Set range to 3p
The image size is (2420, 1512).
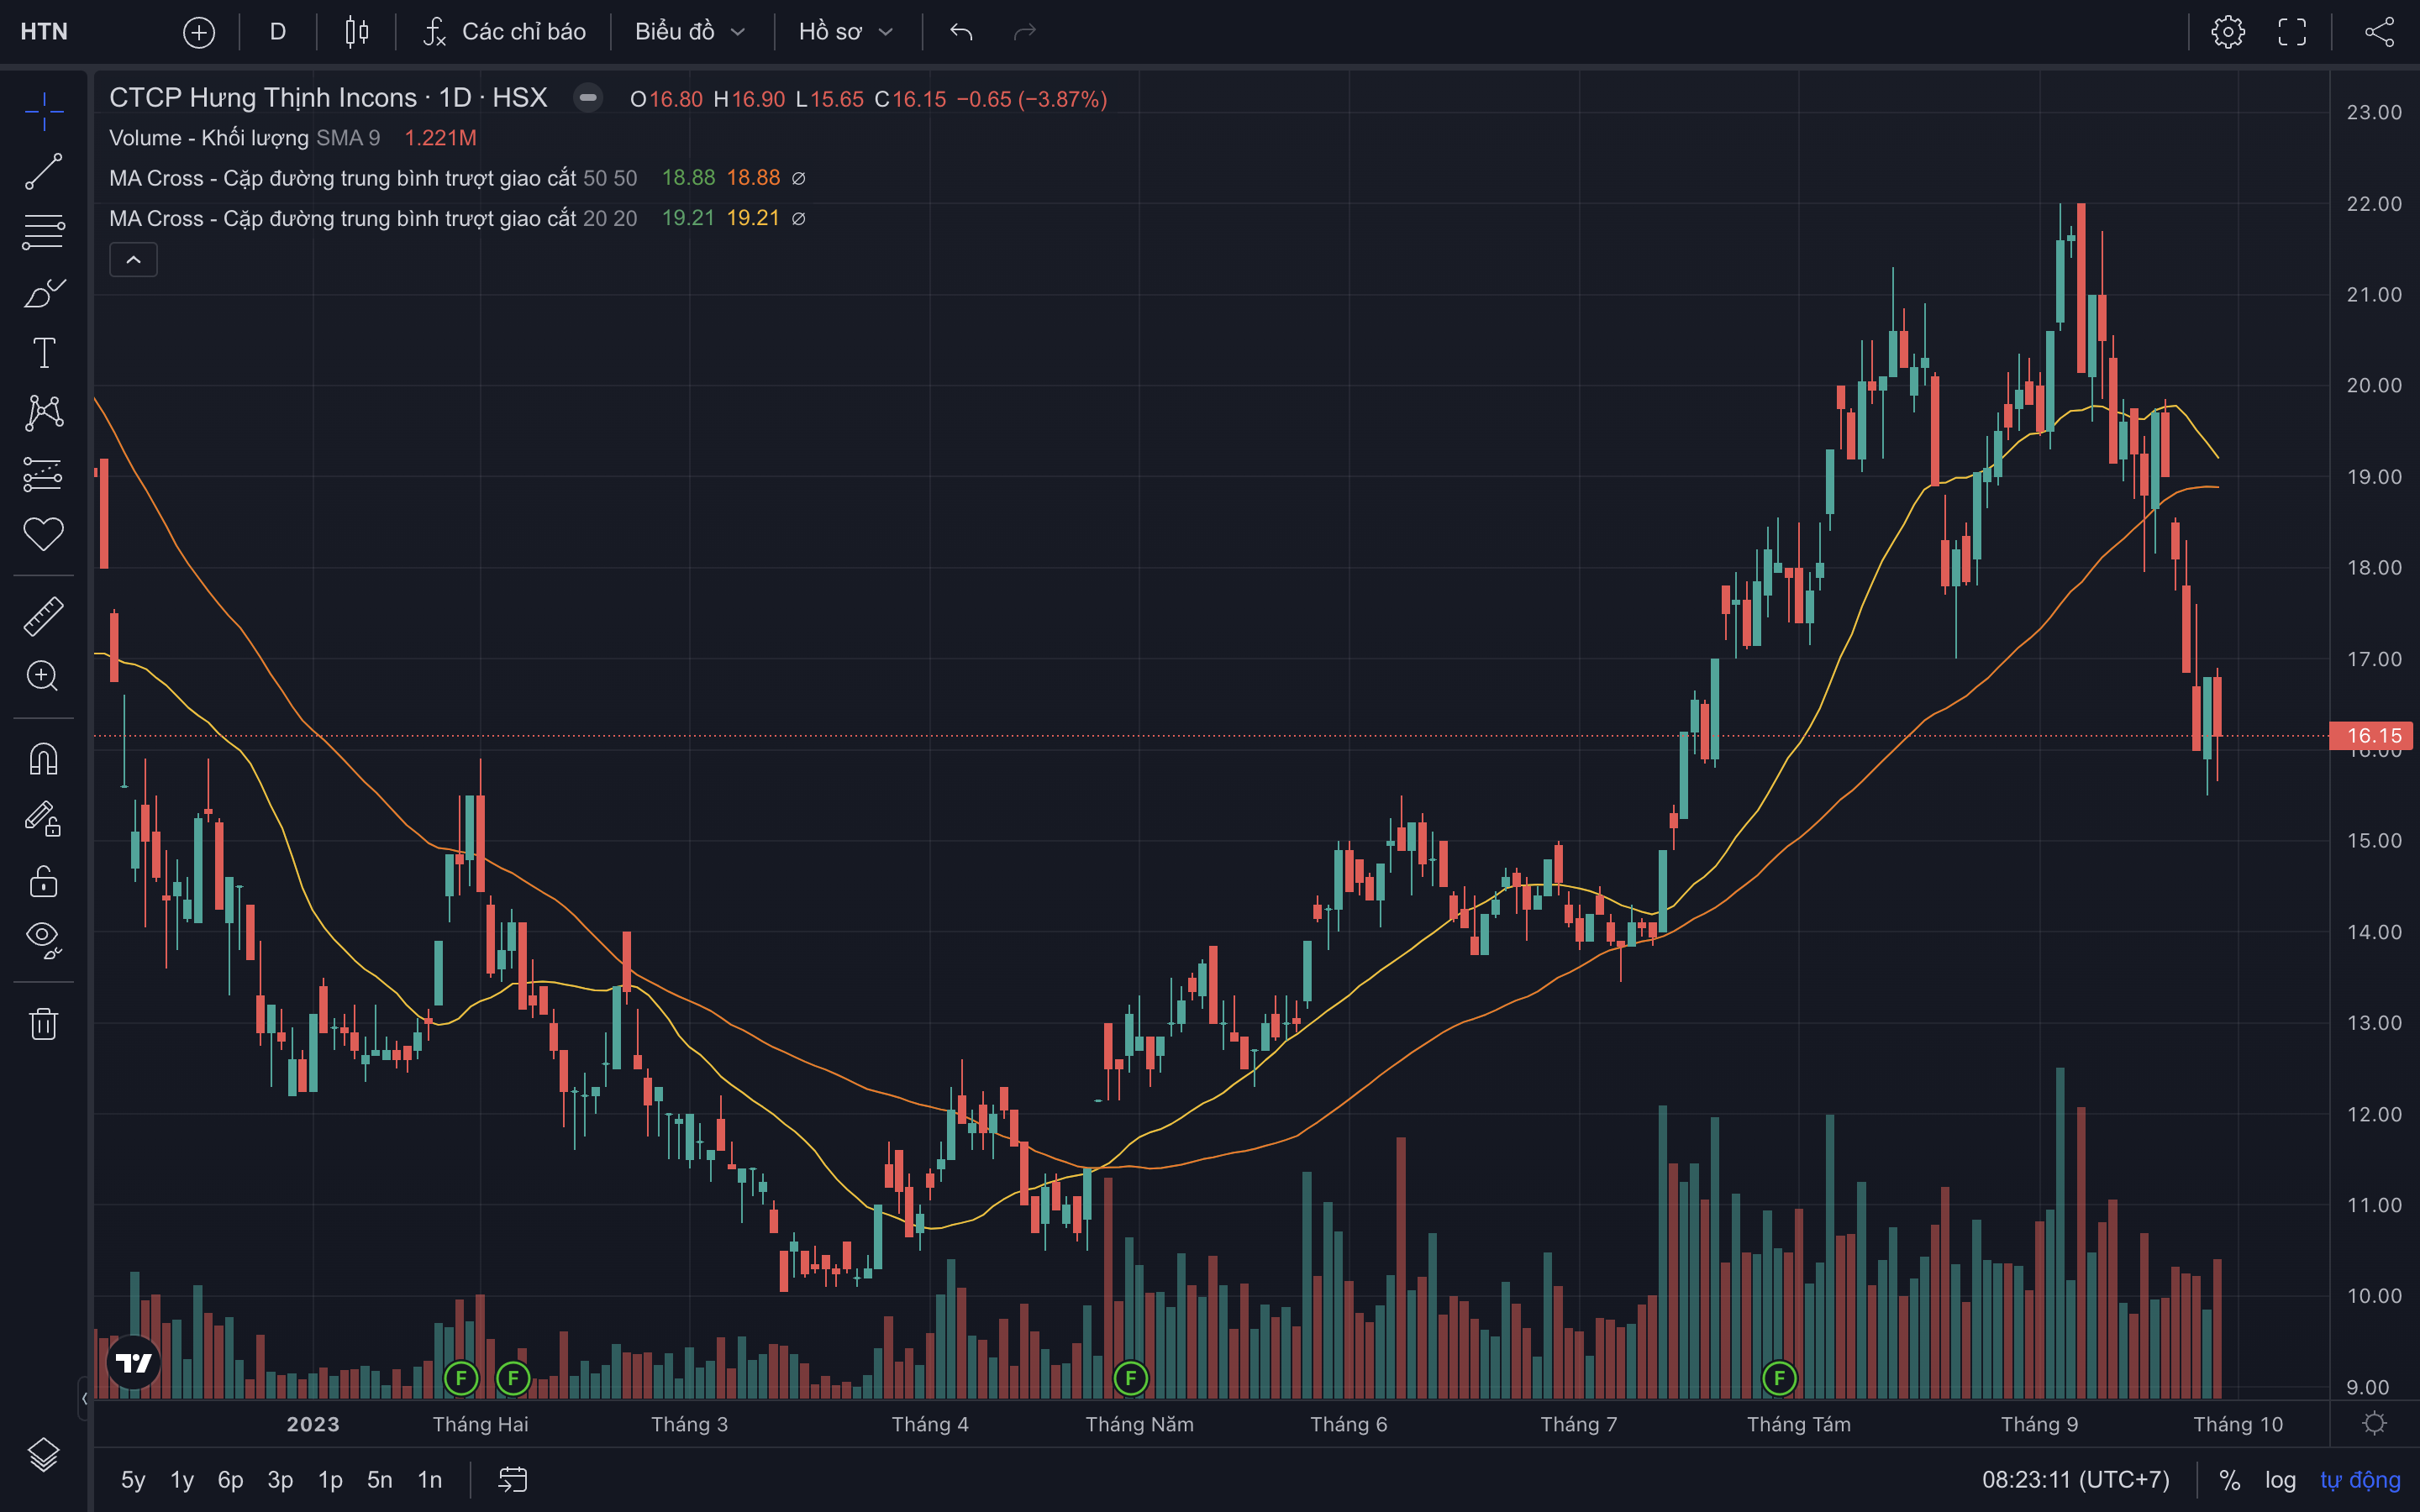tap(280, 1480)
